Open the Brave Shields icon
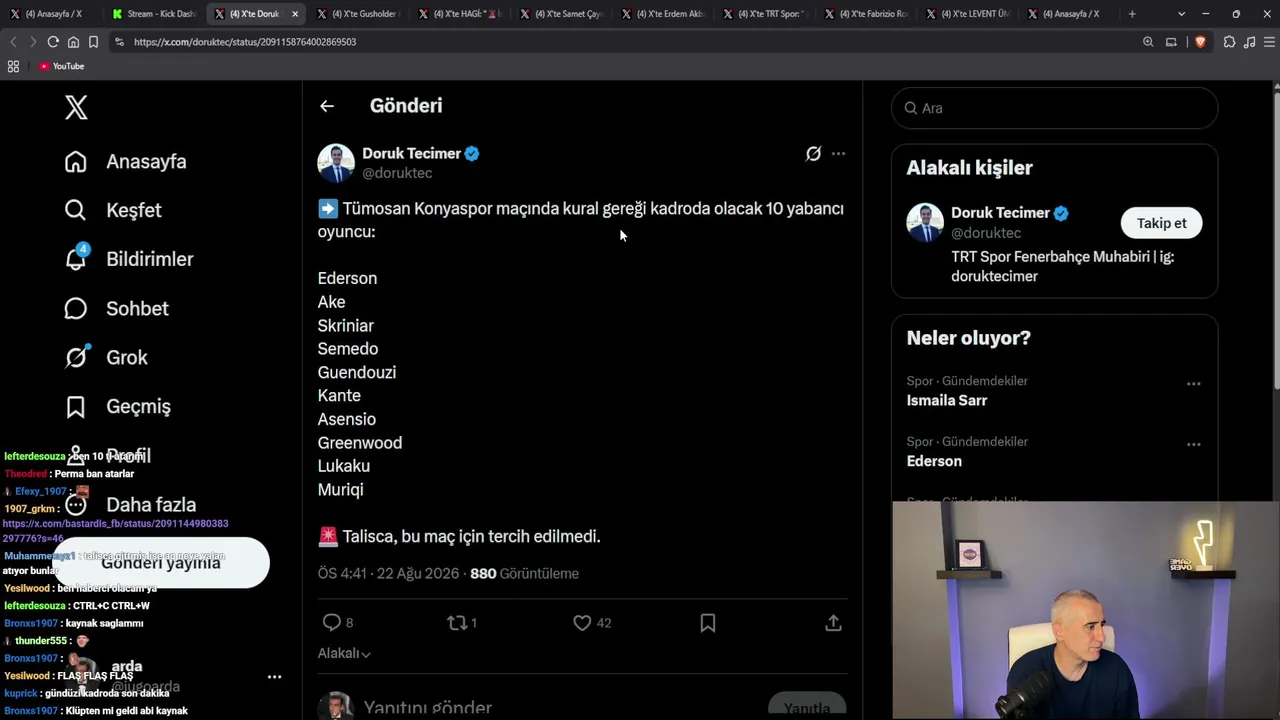Image resolution: width=1280 pixels, height=720 pixels. (x=1200, y=42)
